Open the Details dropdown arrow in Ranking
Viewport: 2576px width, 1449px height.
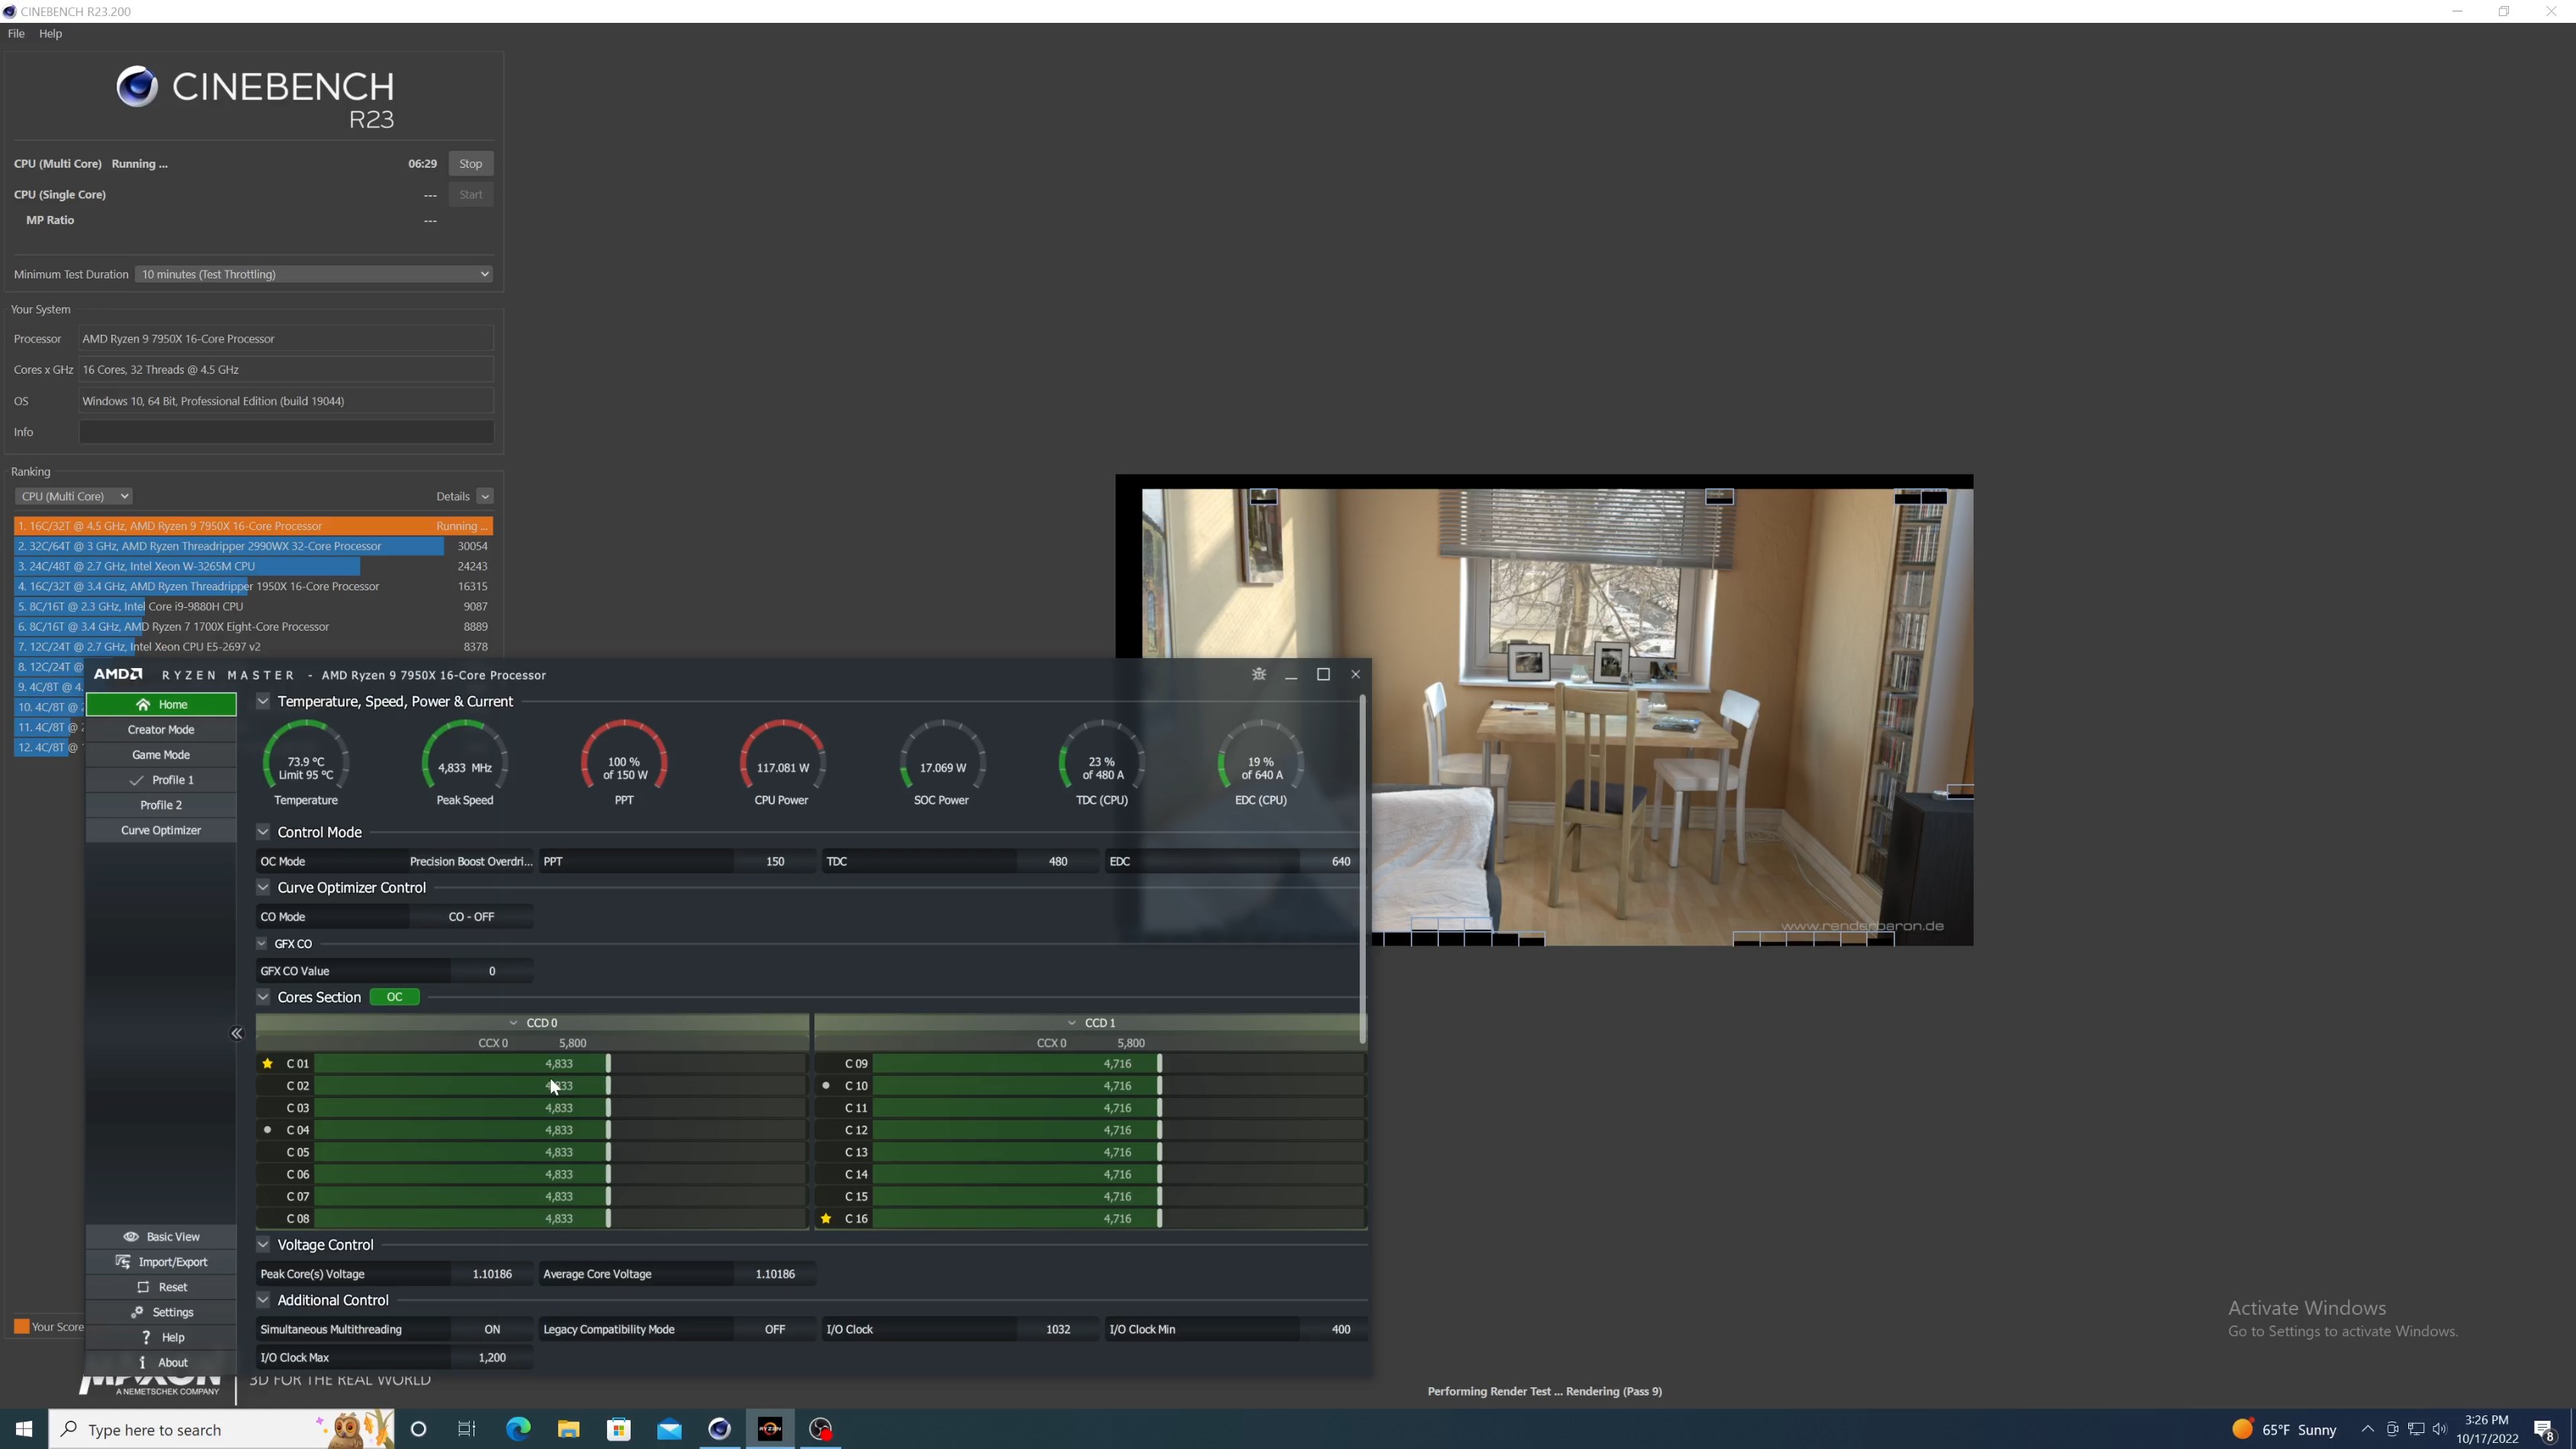(x=485, y=496)
